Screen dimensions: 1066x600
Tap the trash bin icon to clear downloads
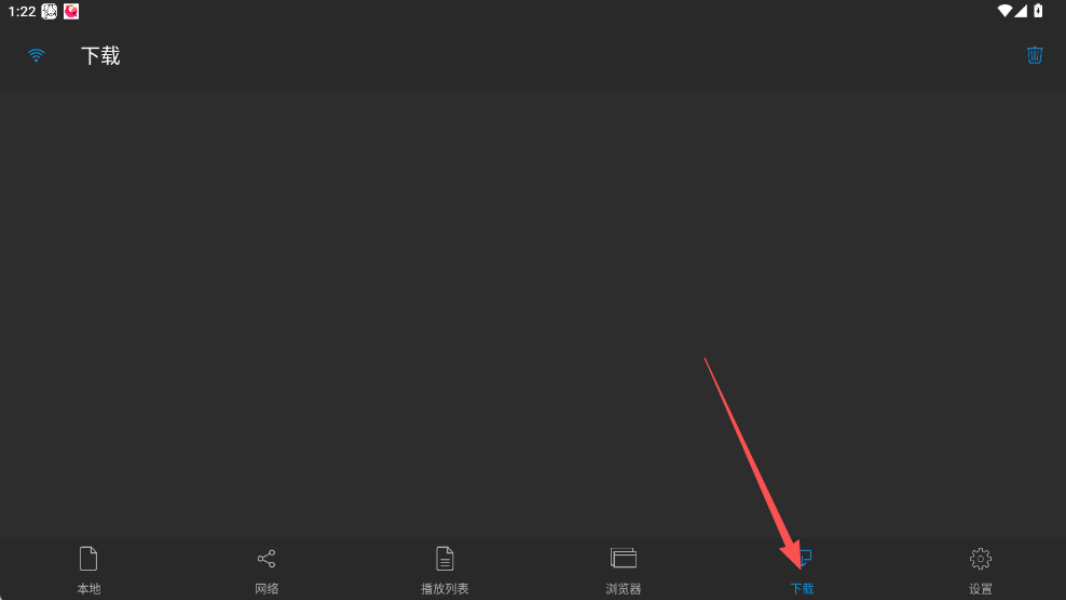click(x=1034, y=55)
